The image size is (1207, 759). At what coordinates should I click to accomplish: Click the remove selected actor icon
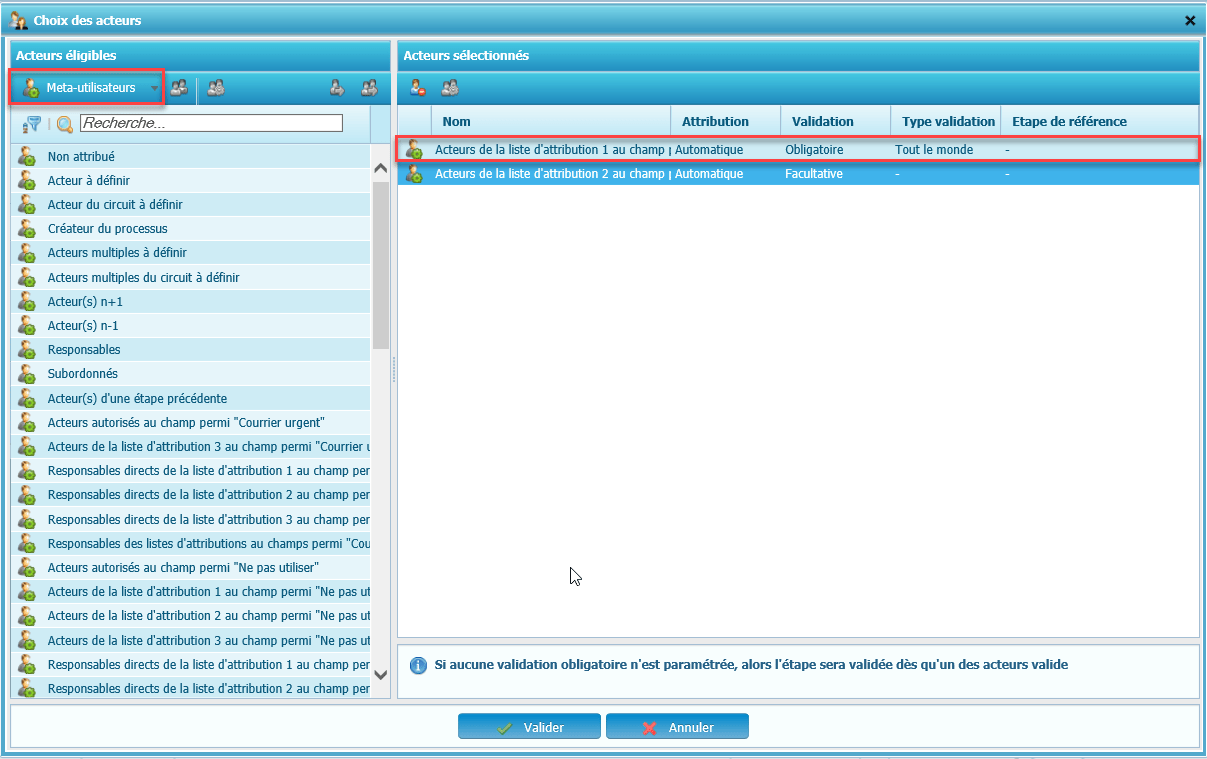418,88
